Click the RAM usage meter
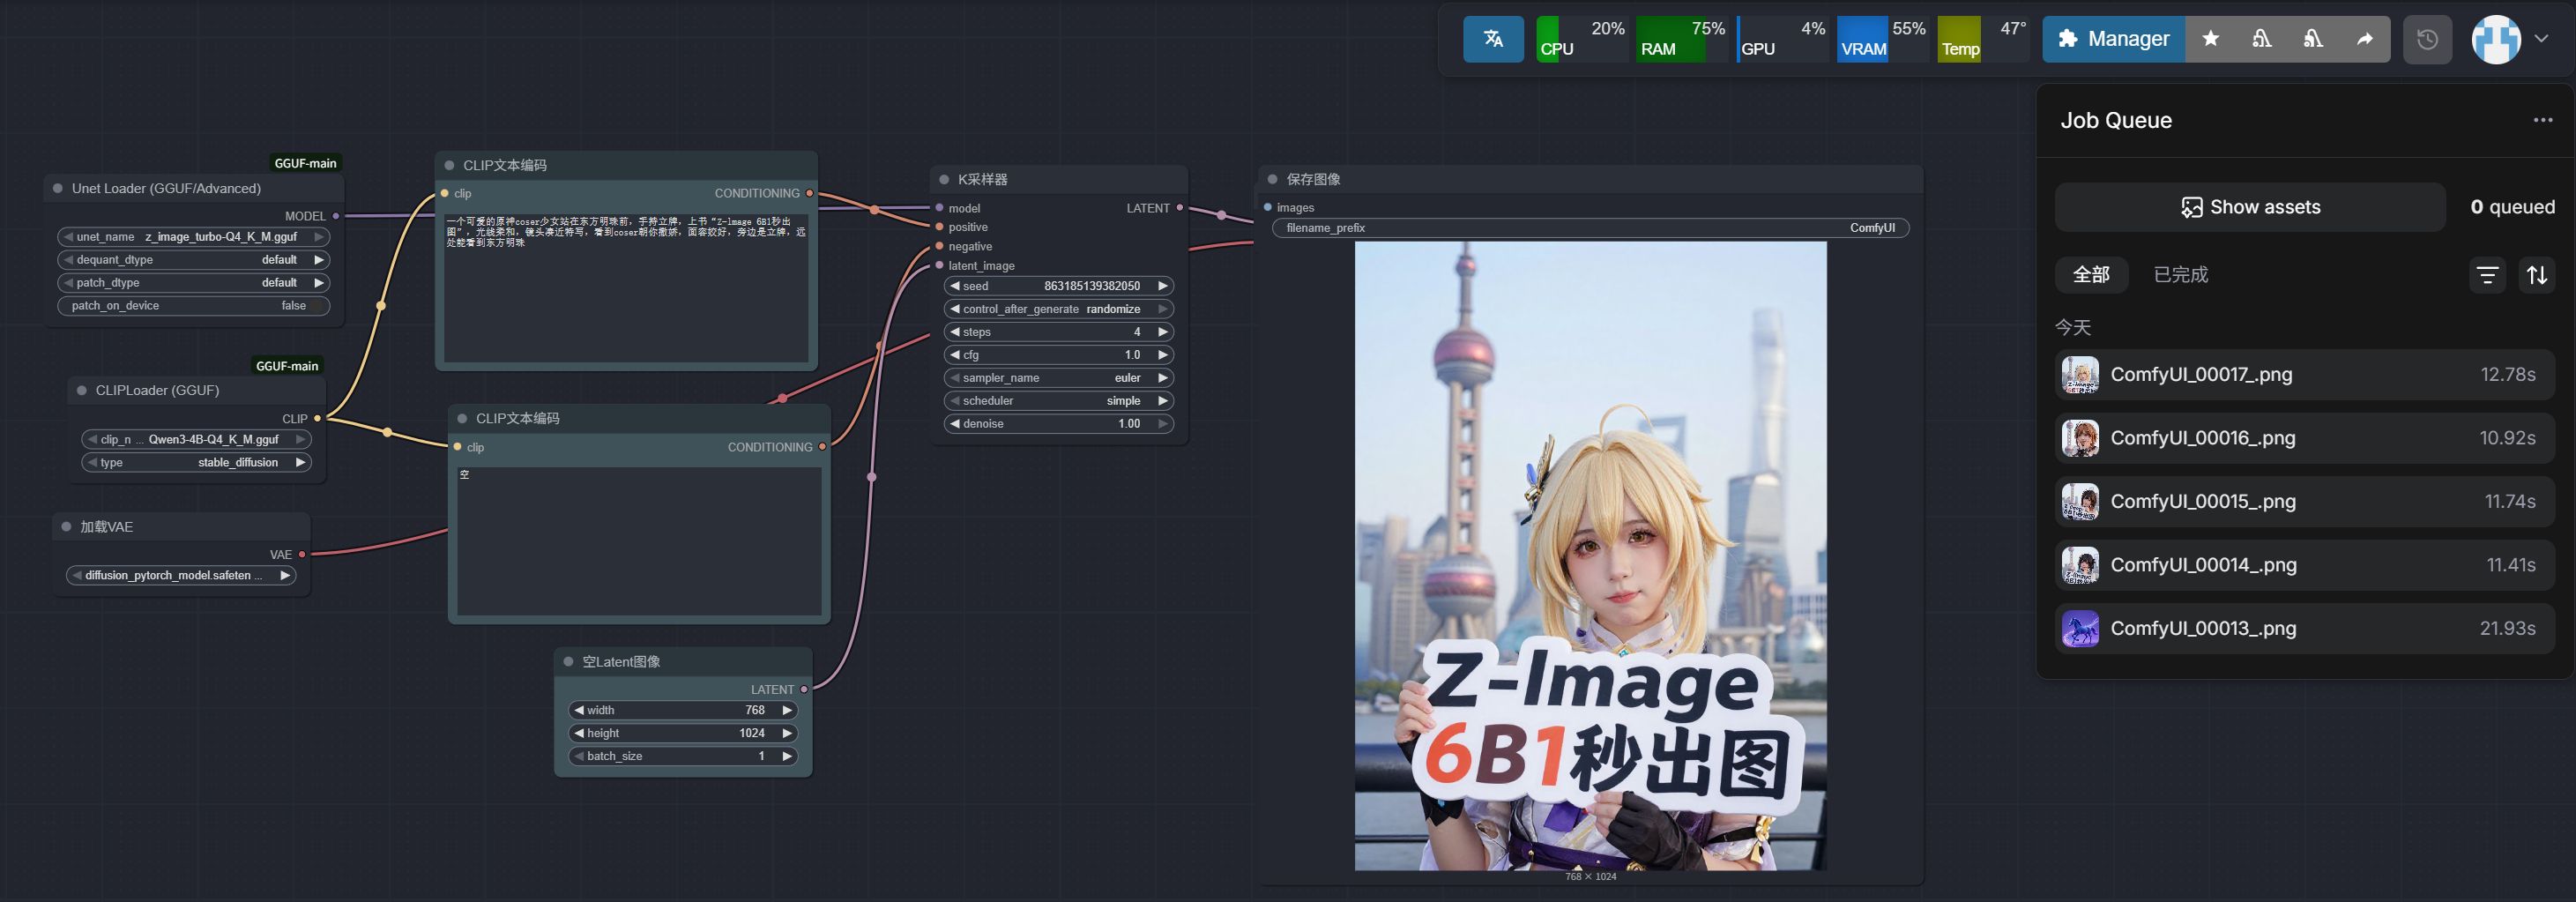This screenshot has width=2576, height=902. [x=1682, y=39]
